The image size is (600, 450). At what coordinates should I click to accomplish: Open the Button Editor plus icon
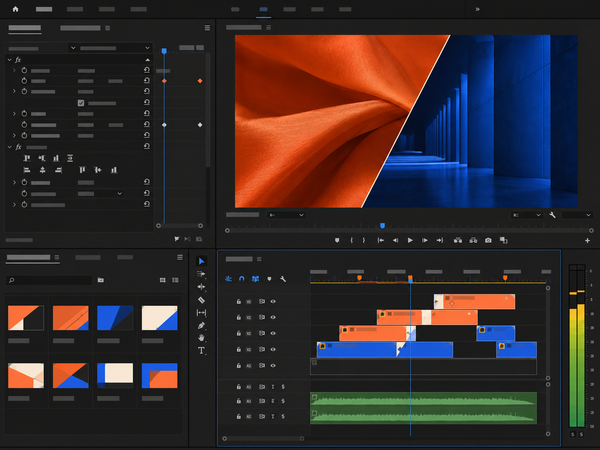[587, 240]
